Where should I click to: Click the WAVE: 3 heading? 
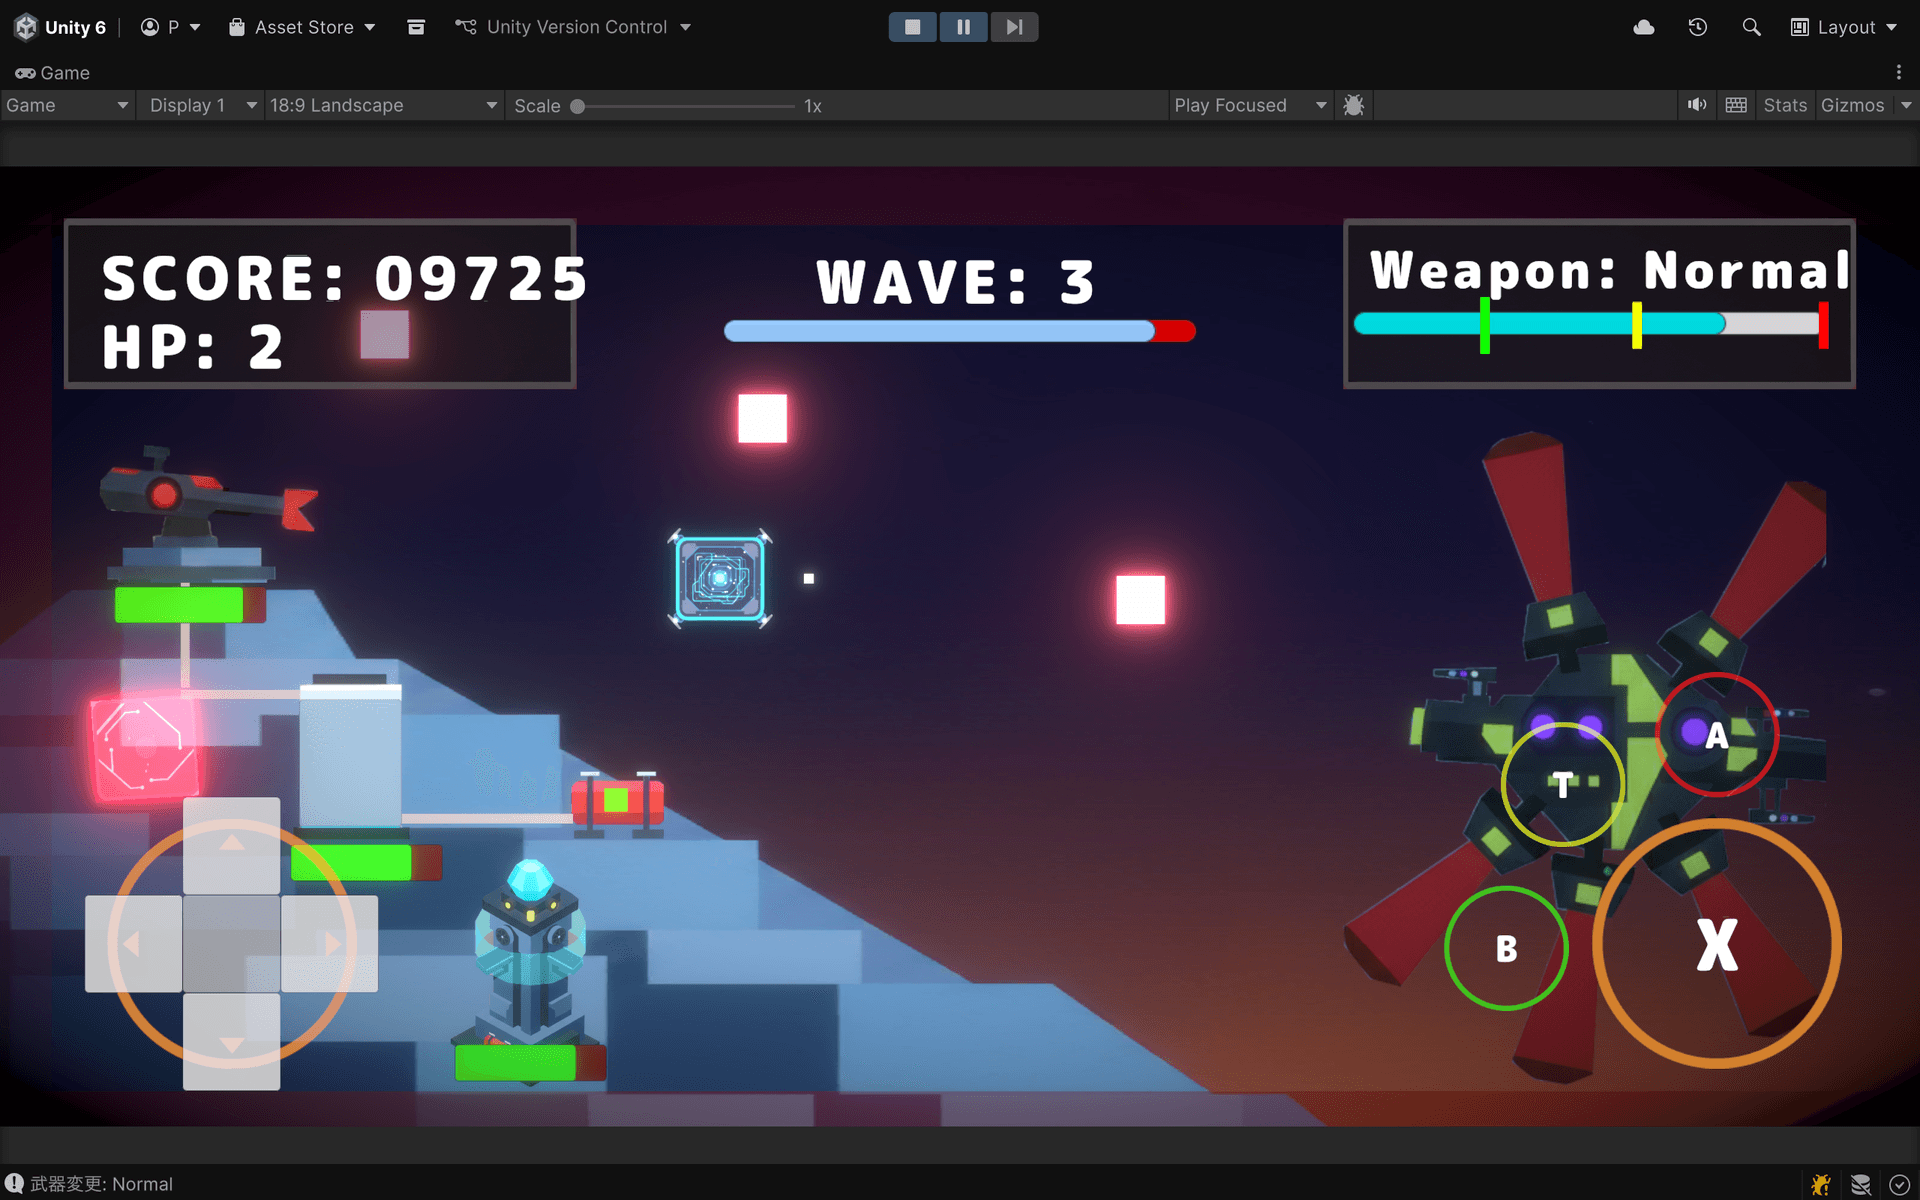pyautogui.click(x=956, y=282)
